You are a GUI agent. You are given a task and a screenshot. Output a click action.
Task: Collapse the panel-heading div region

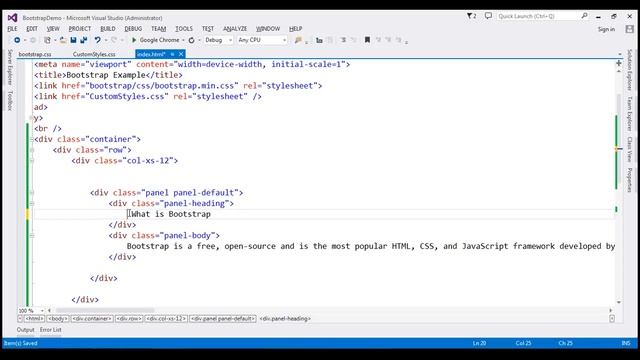(x=32, y=203)
